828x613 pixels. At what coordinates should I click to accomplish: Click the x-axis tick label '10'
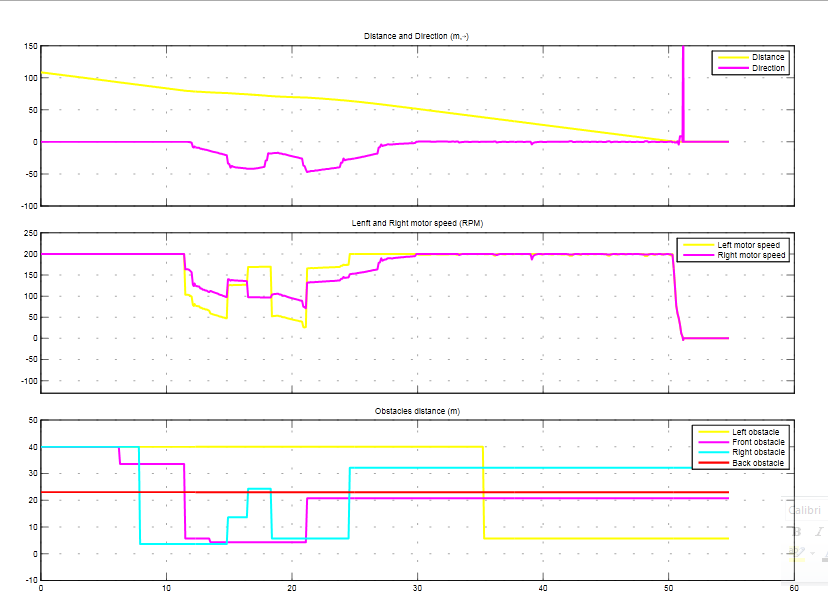(x=166, y=588)
